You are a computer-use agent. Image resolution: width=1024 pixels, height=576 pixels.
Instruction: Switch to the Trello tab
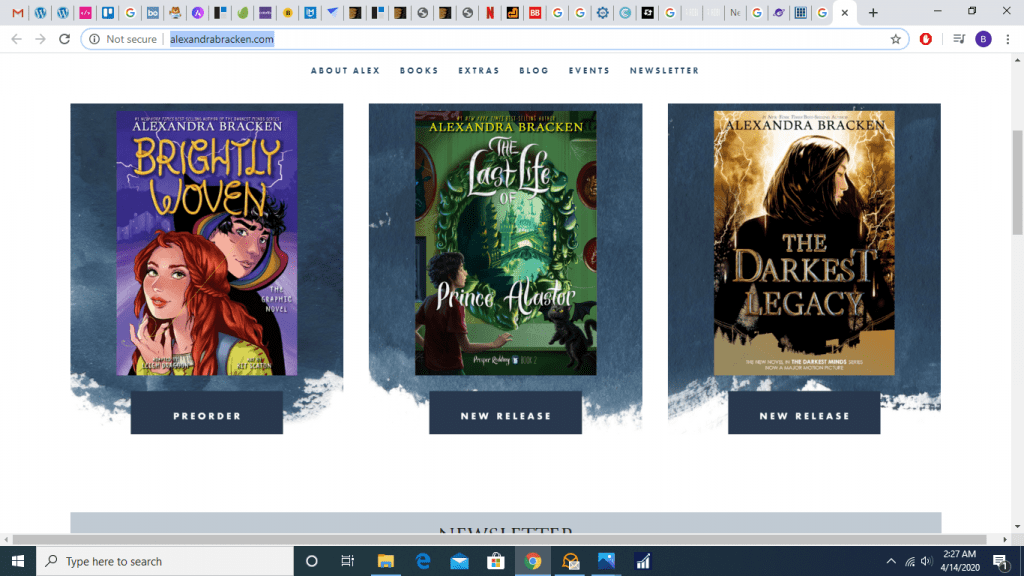coord(108,12)
